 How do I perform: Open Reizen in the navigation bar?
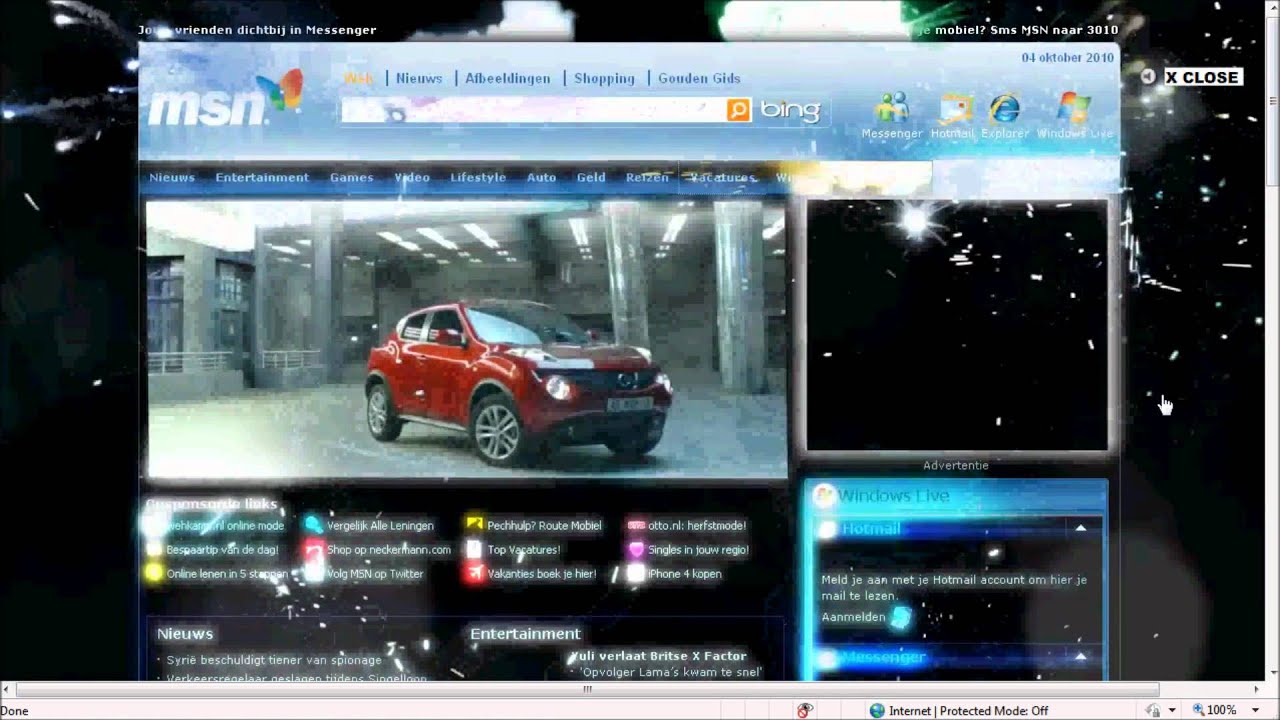[x=647, y=177]
